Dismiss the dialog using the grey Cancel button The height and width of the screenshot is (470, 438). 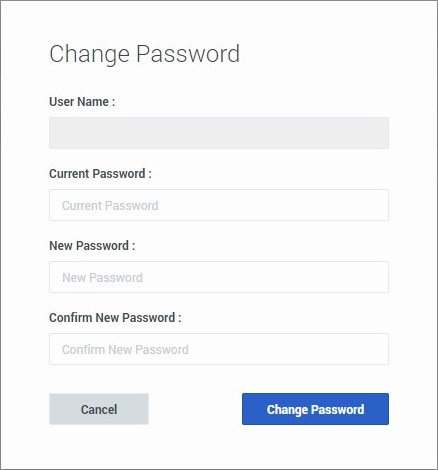click(x=99, y=409)
